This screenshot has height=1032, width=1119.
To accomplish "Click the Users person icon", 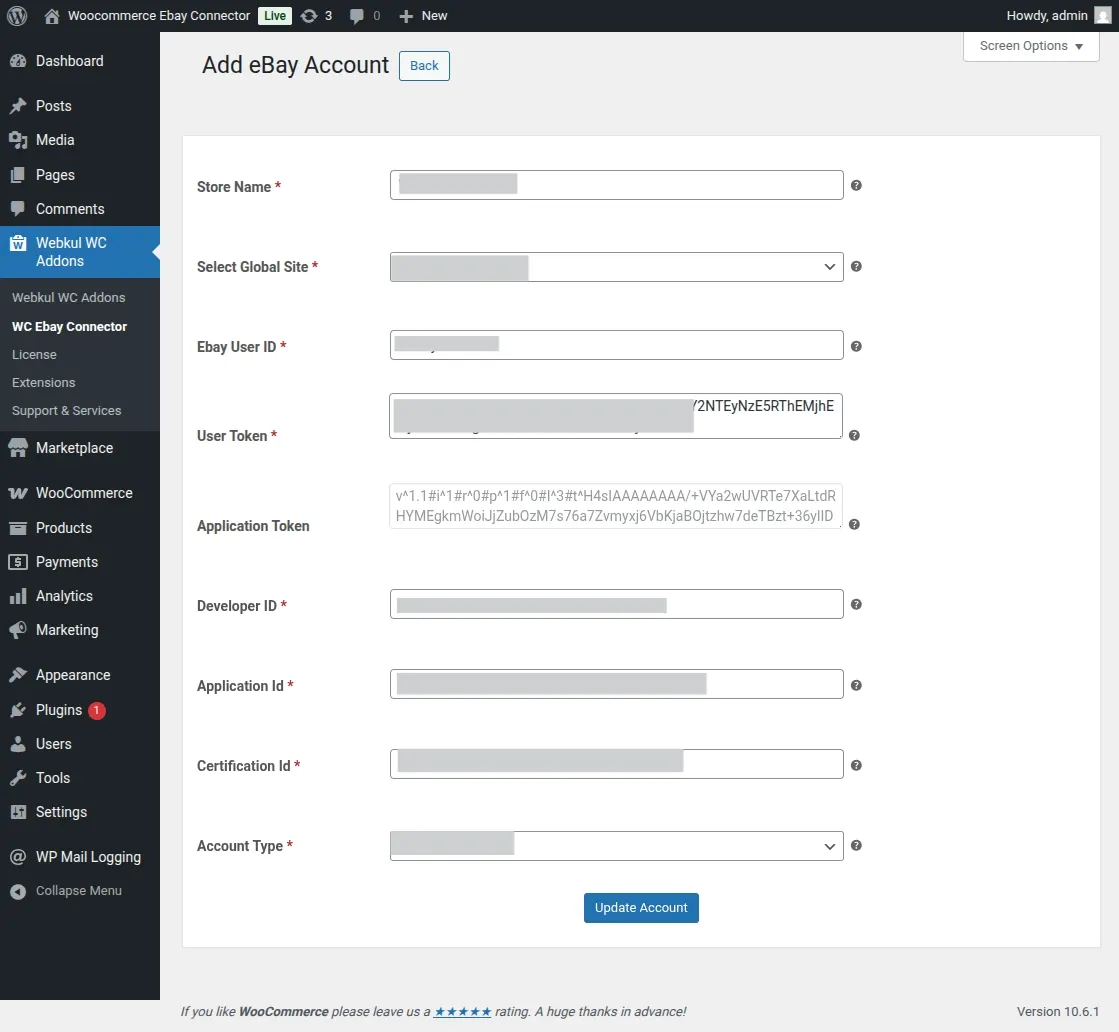I will [18, 744].
